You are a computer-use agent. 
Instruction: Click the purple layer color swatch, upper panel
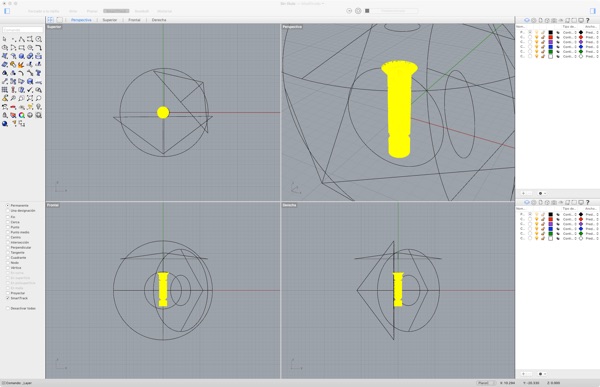pos(551,42)
